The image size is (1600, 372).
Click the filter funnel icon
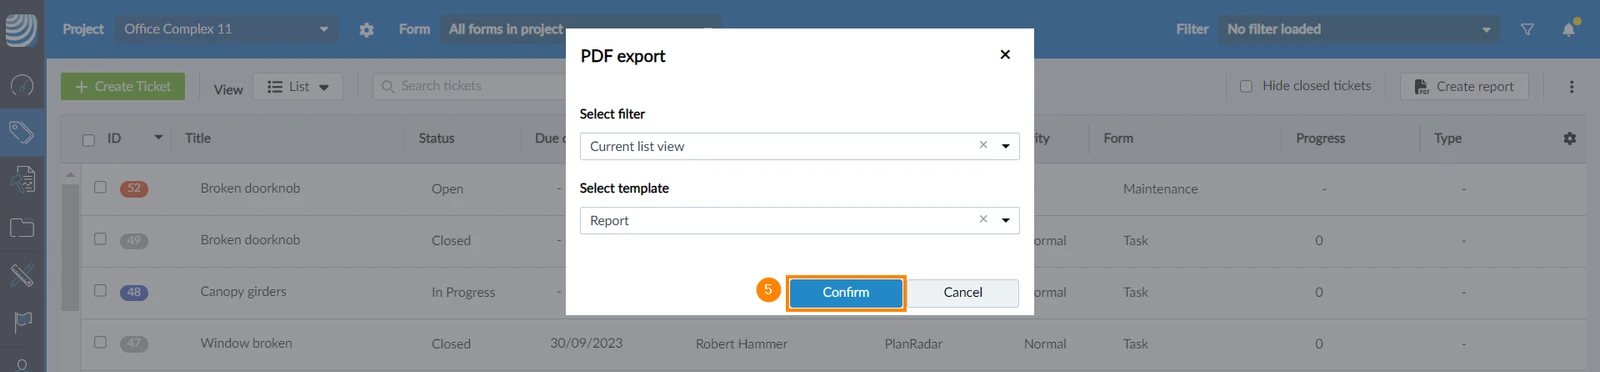pos(1527,29)
